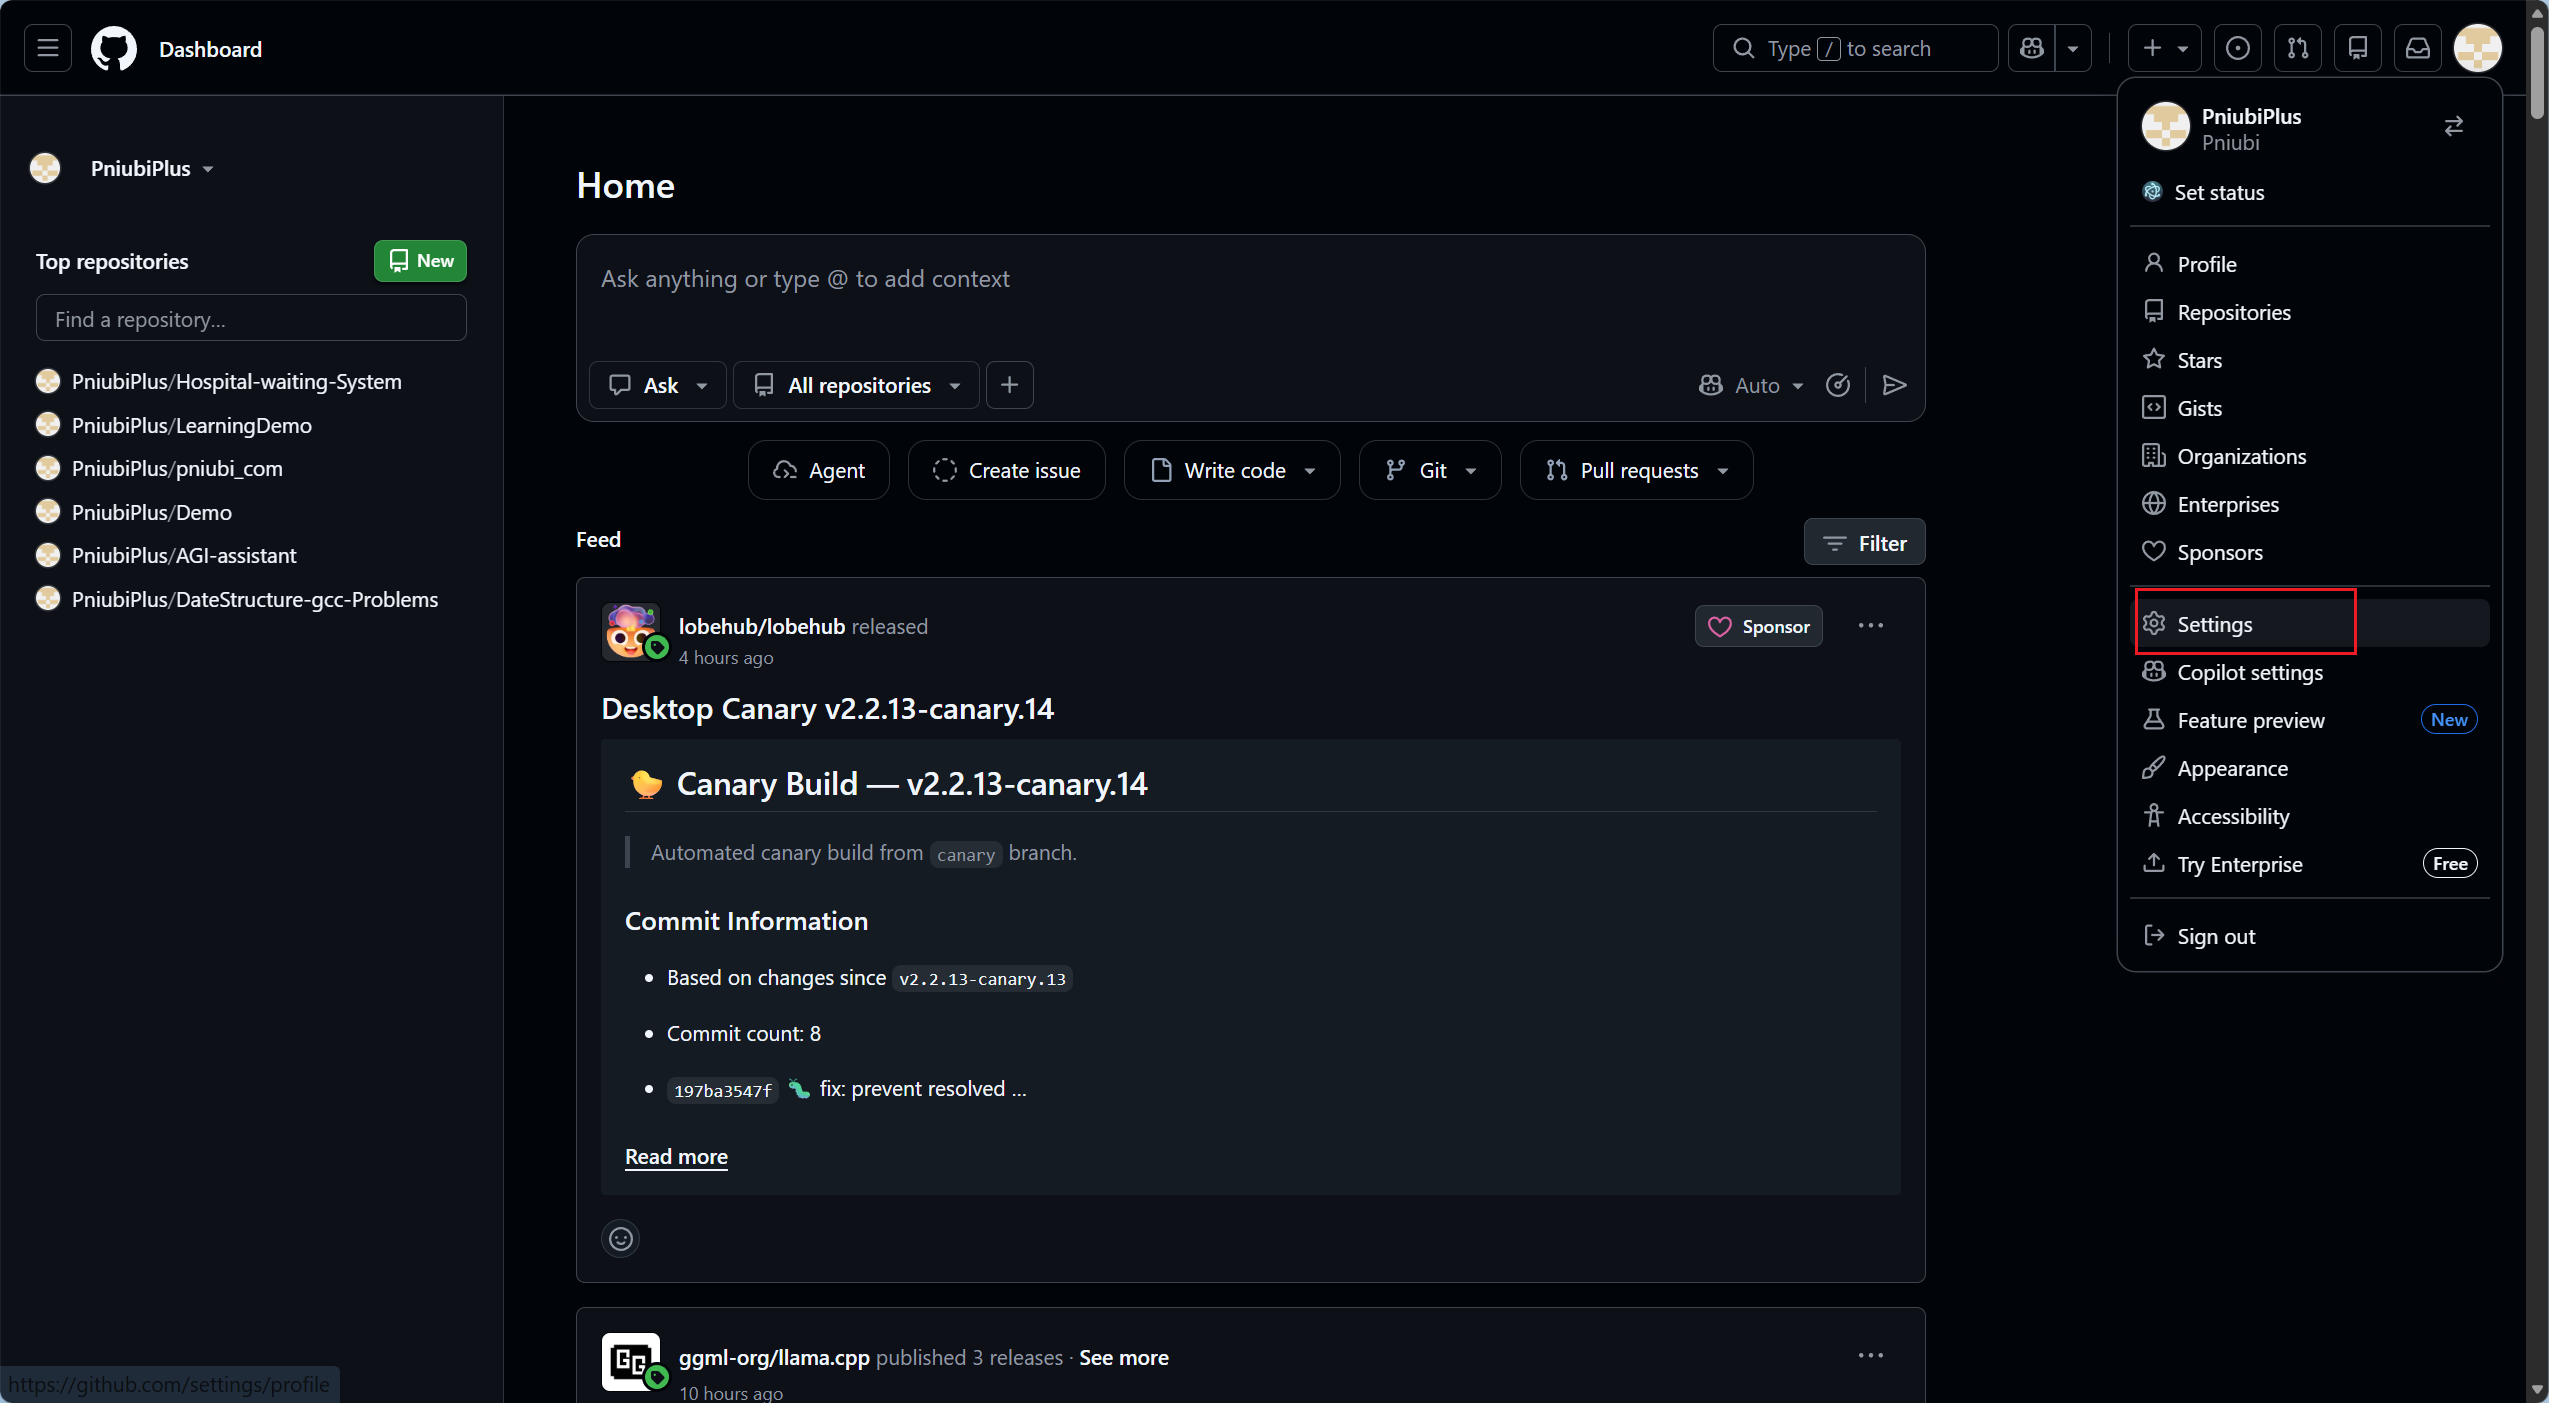This screenshot has height=1403, width=2549.
Task: Click the green New repository button
Action: click(420, 261)
